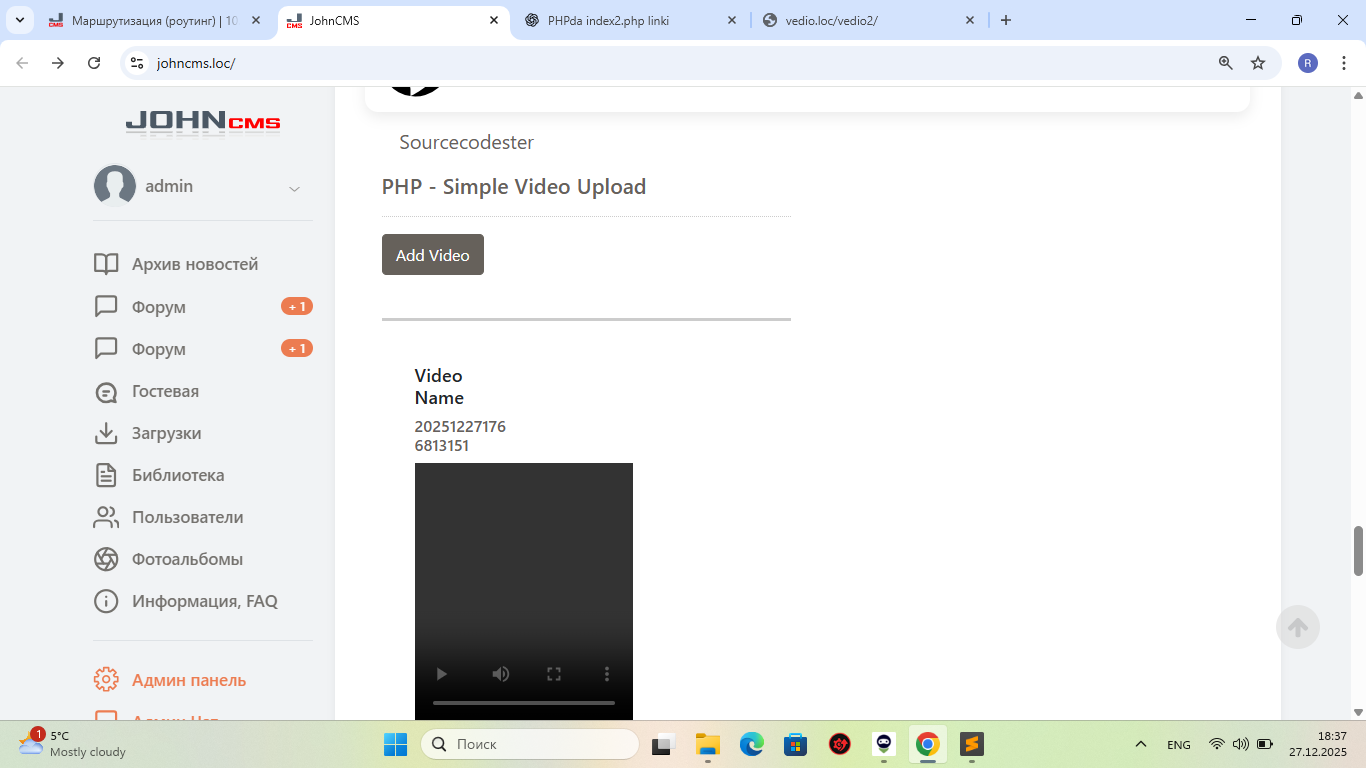The width and height of the screenshot is (1366, 768).
Task: Click the Sourcecodester text
Action: 467,142
